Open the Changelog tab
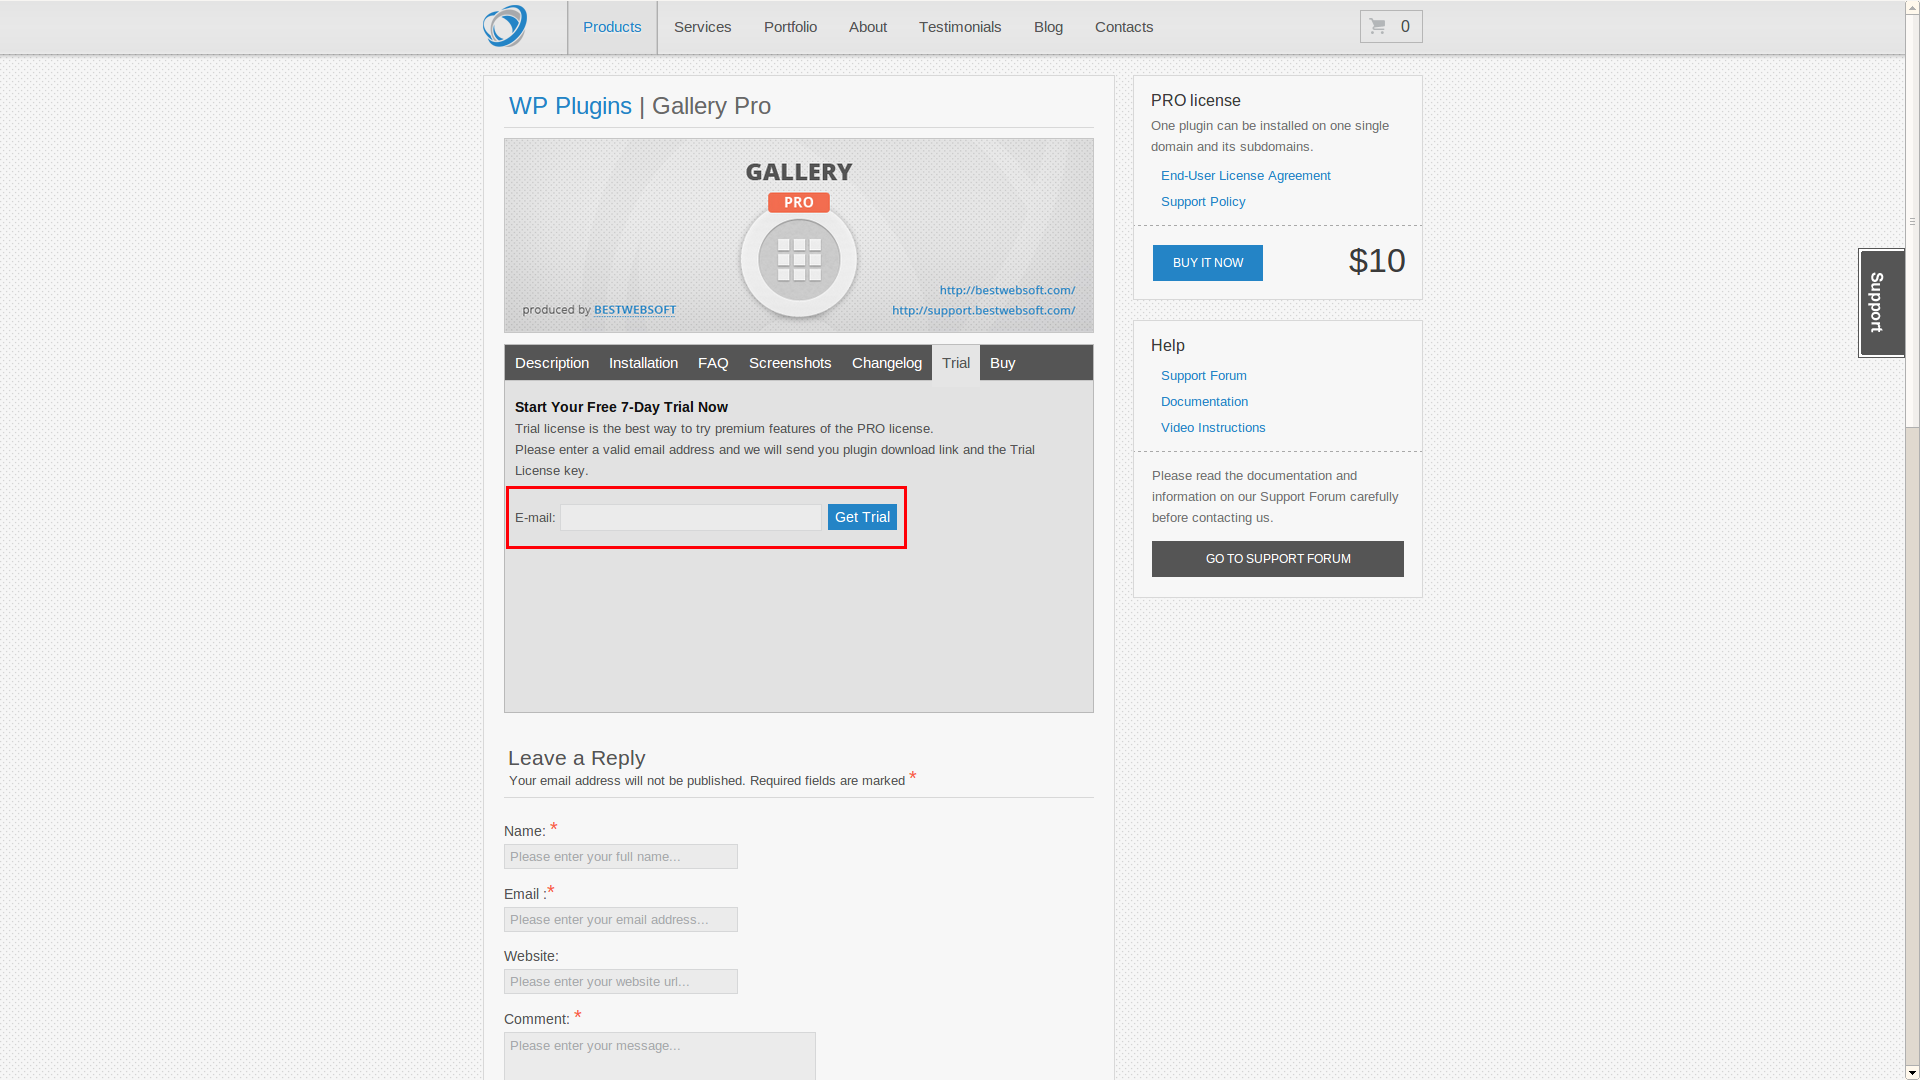Screen dimensions: 1920x1080 pyautogui.click(x=886, y=363)
